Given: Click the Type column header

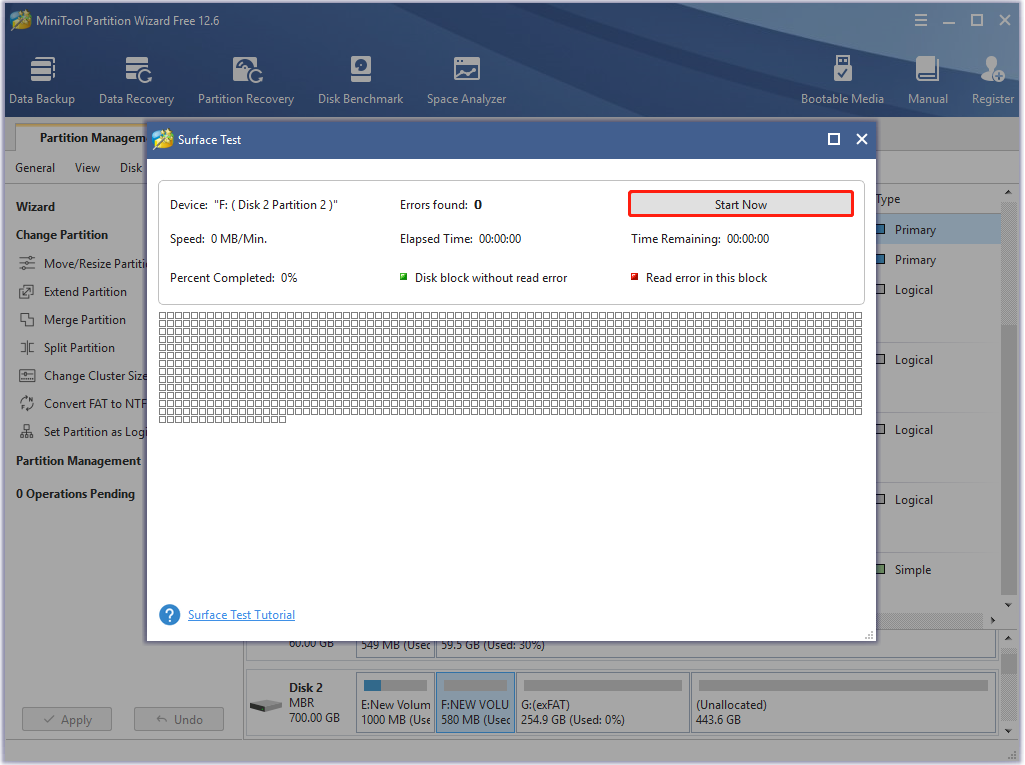Looking at the screenshot, I should [x=888, y=199].
